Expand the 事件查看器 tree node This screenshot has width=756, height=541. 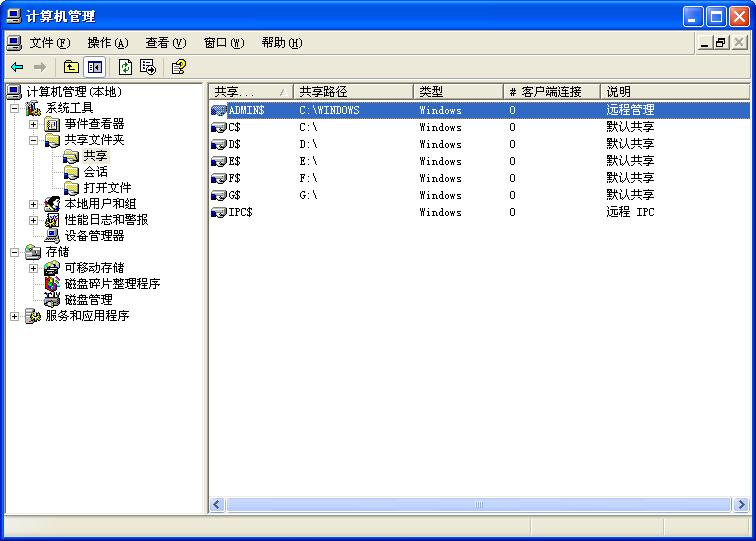(x=33, y=124)
